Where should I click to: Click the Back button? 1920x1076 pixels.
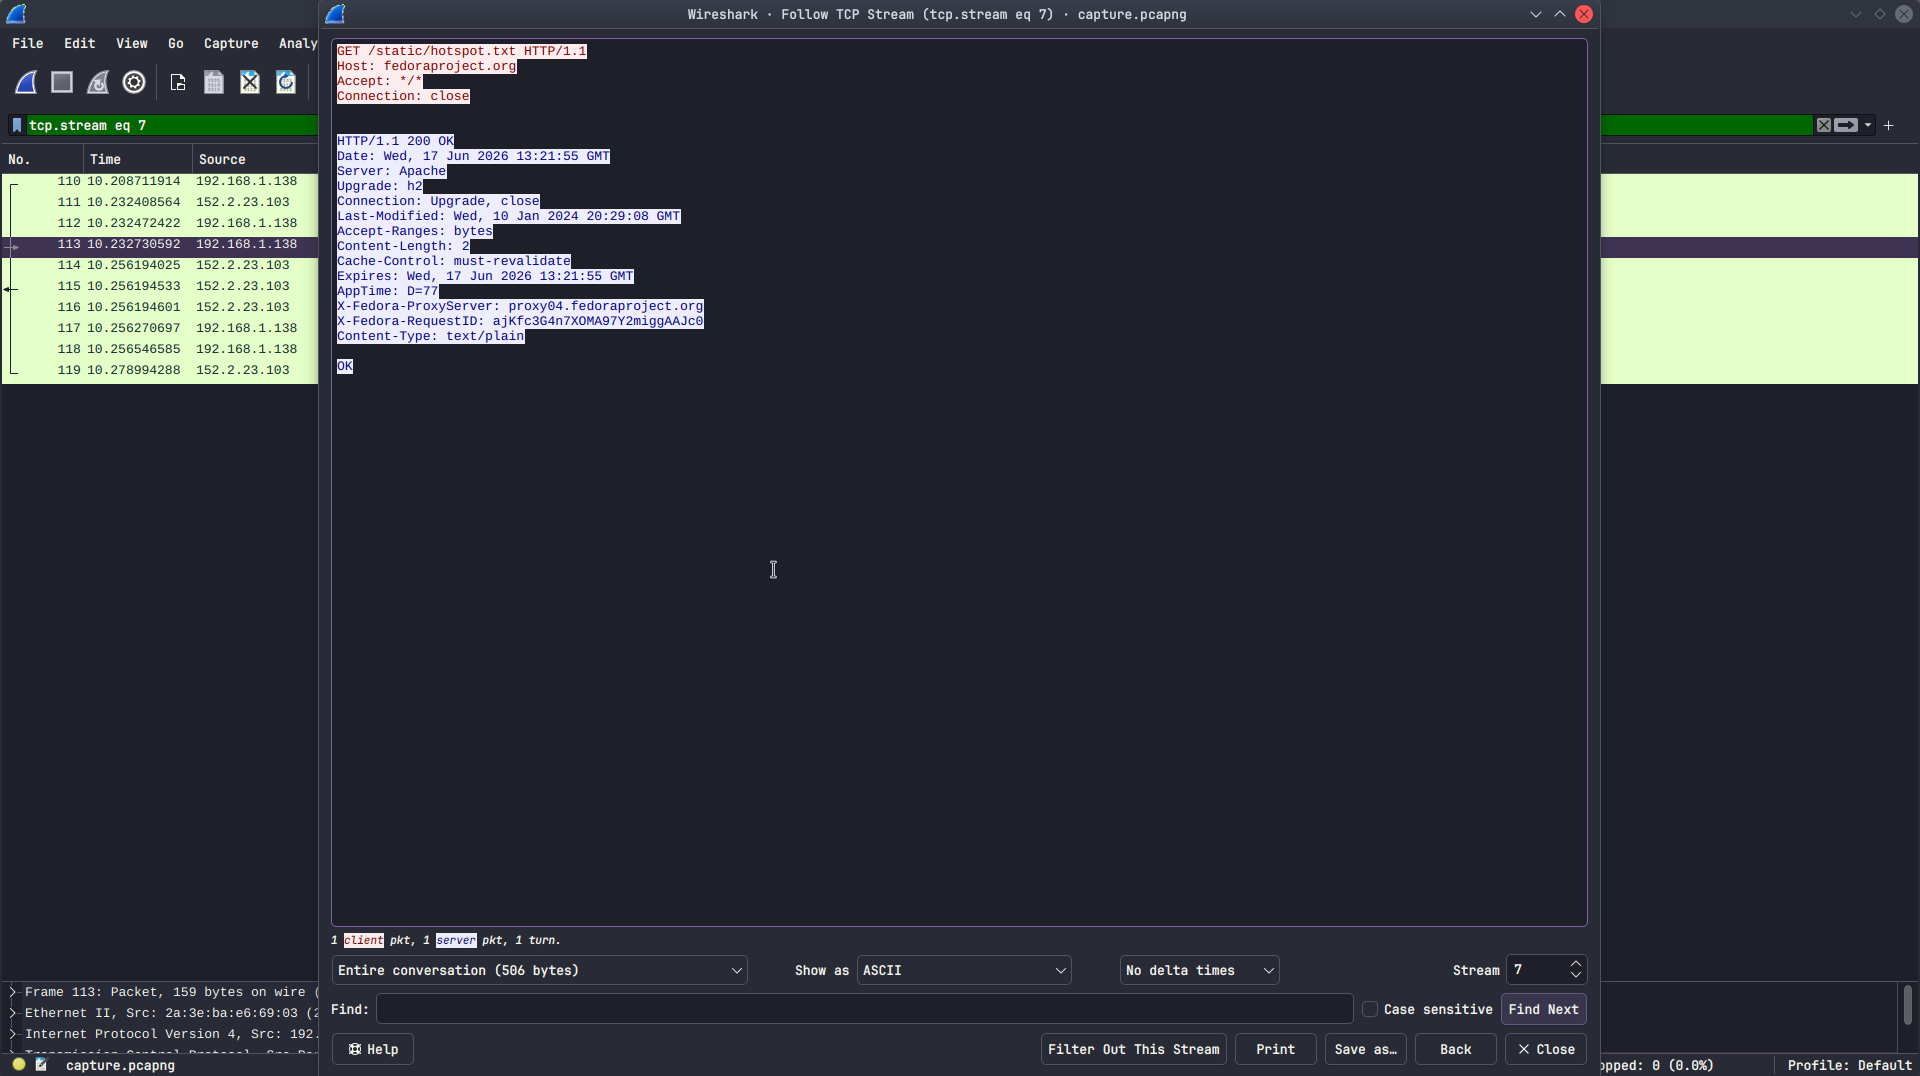(1455, 1050)
